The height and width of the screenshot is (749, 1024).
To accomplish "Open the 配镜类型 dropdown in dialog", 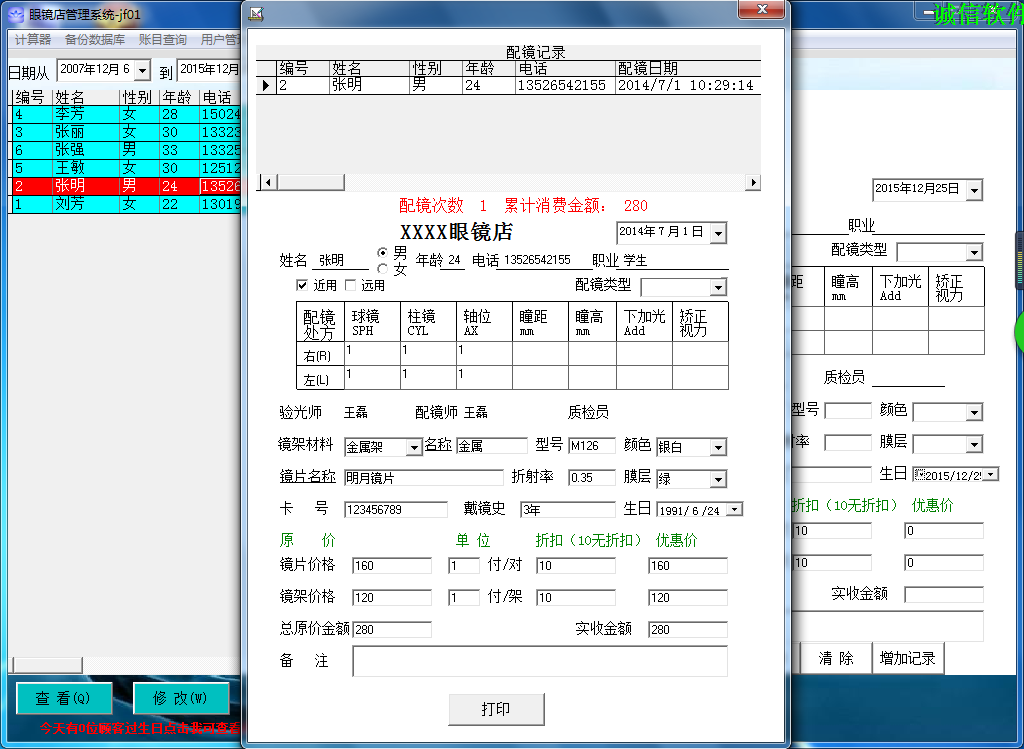I will 718,287.
